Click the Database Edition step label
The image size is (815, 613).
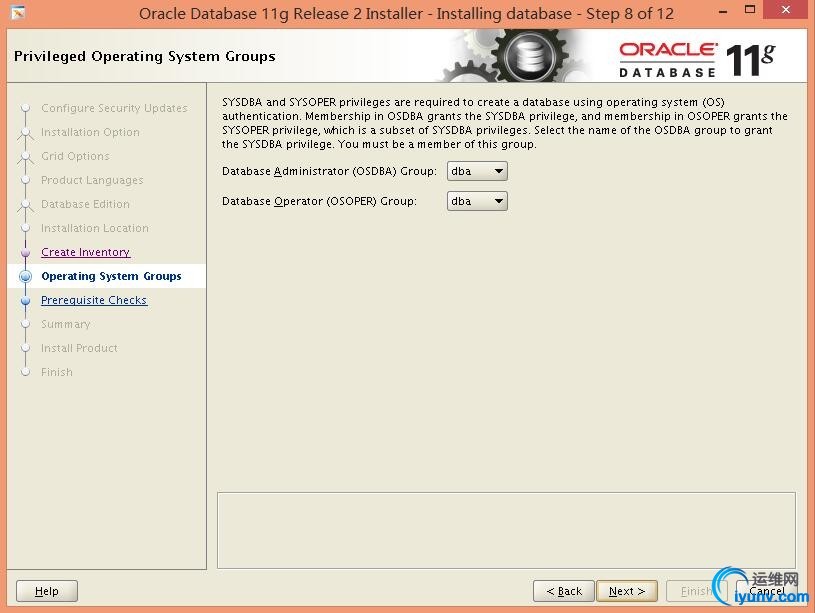[85, 204]
